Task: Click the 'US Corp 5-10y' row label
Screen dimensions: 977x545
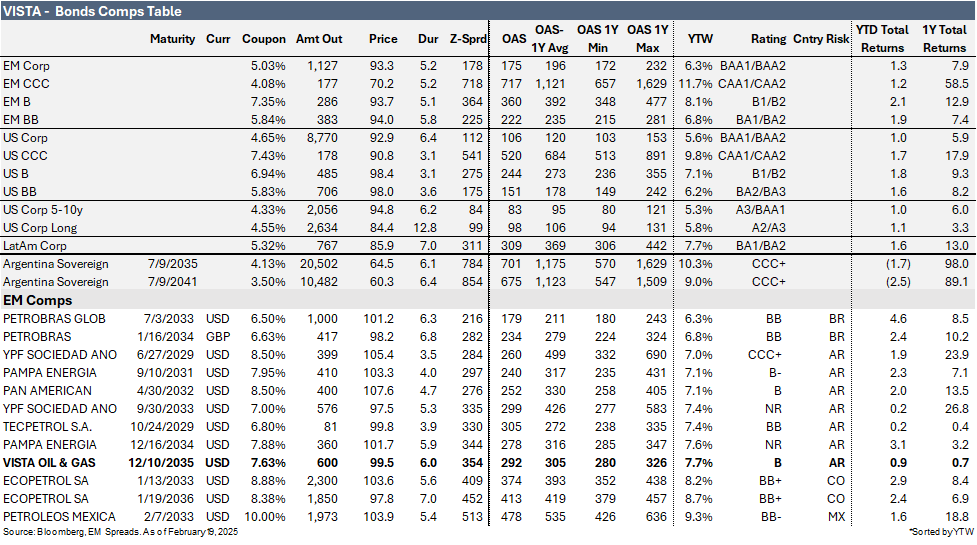Action: (43, 210)
